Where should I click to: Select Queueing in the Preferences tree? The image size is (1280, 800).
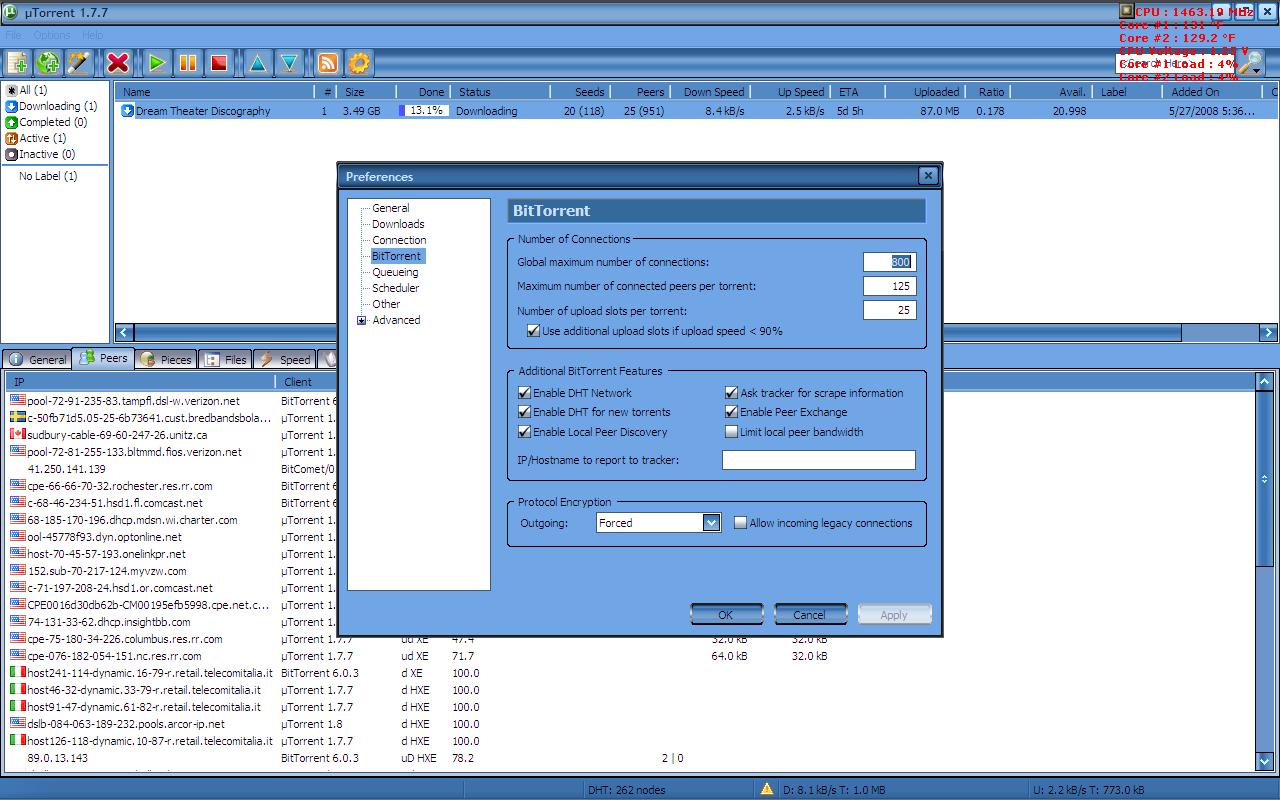click(x=395, y=272)
